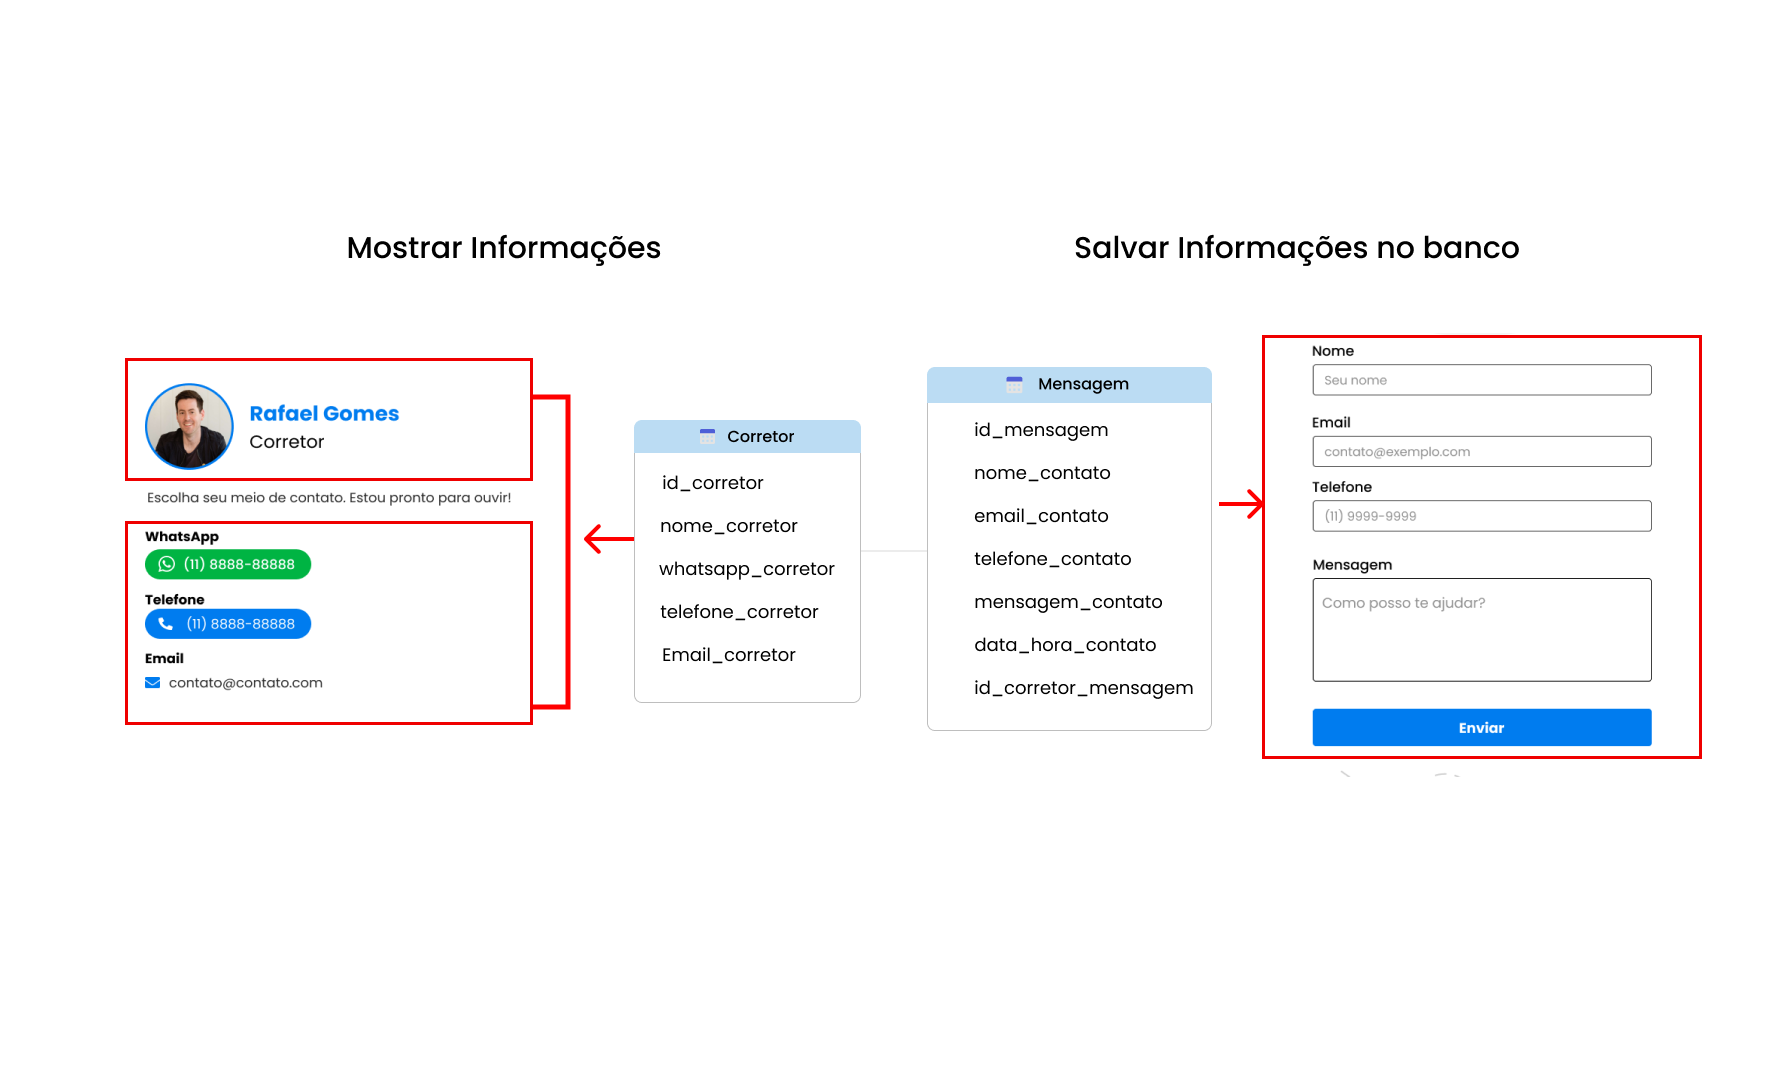Select the Mensagem table header
Image resolution: width=1780 pixels, height=1080 pixels.
[1069, 385]
